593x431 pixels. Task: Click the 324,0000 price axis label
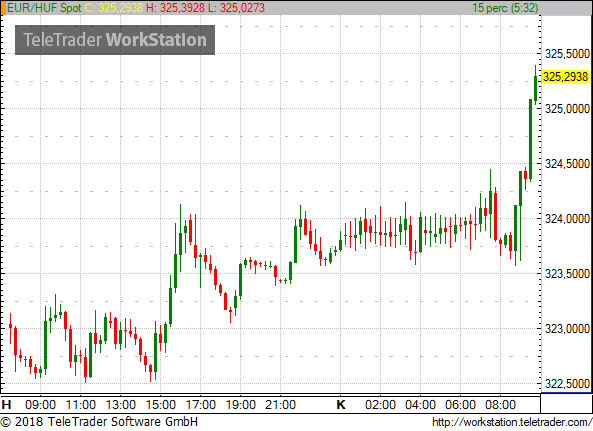click(567, 219)
